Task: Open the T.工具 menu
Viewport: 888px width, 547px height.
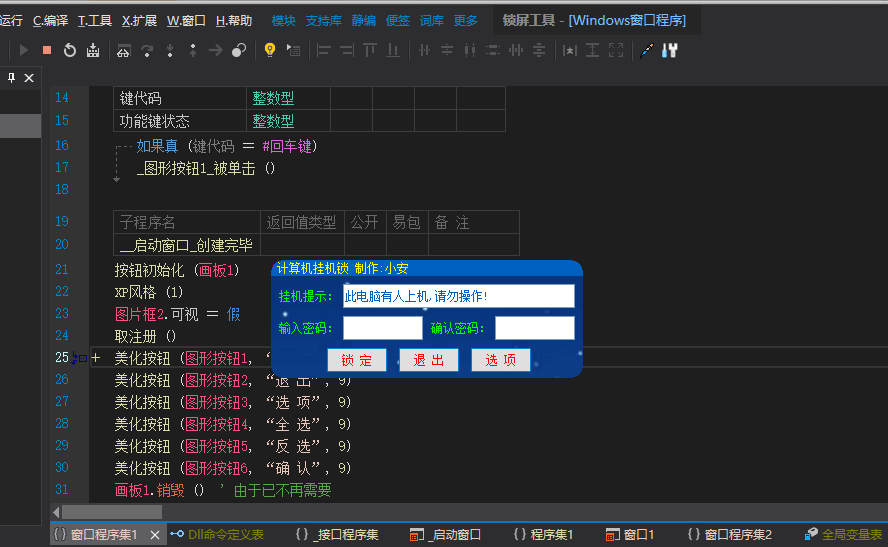Action: [94, 21]
